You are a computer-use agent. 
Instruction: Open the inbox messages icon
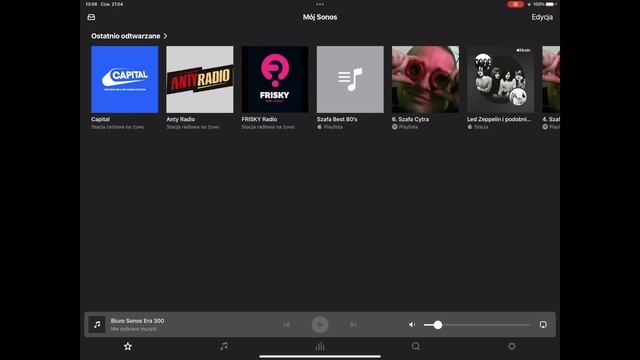(91, 17)
